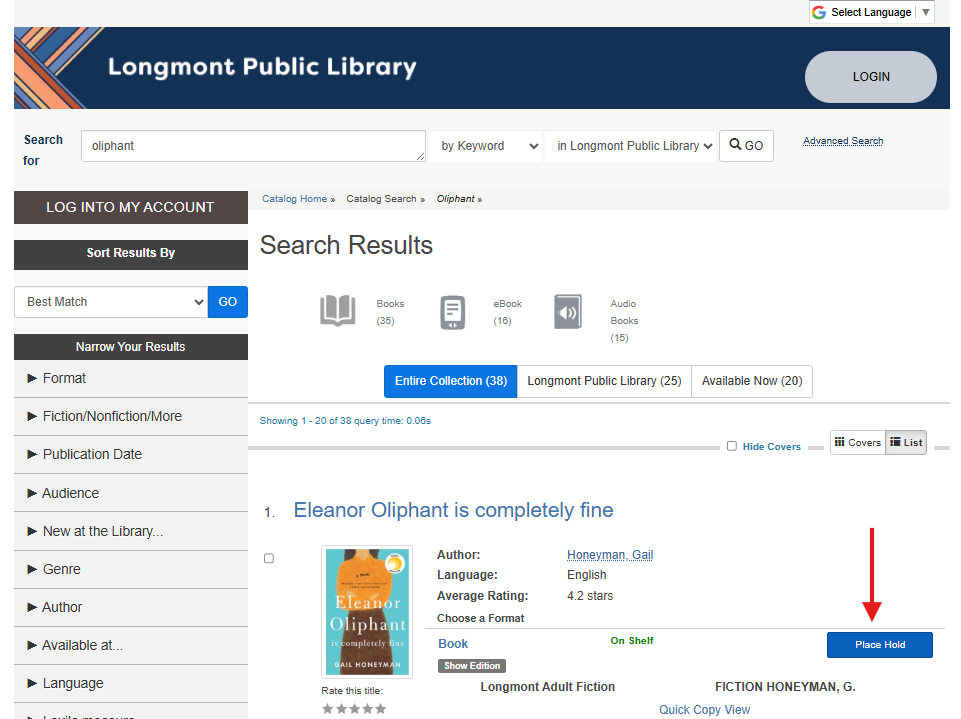Viewport: 961px width, 719px height.
Task: Filter results by the eBook icon
Action: click(453, 312)
